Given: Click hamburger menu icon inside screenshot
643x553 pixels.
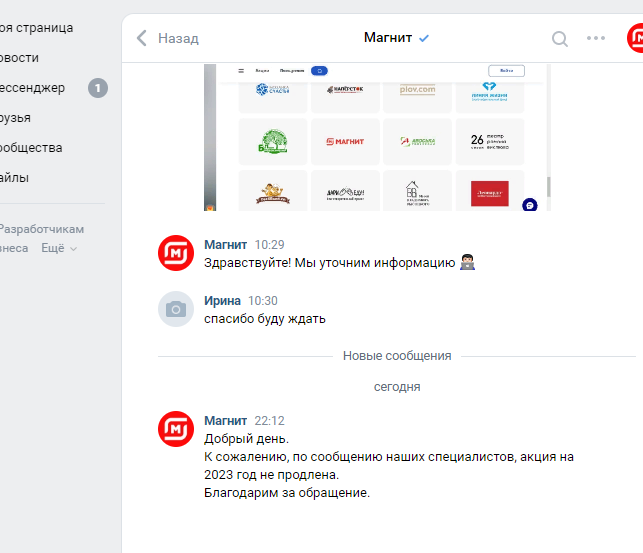Looking at the screenshot, I should [x=241, y=71].
